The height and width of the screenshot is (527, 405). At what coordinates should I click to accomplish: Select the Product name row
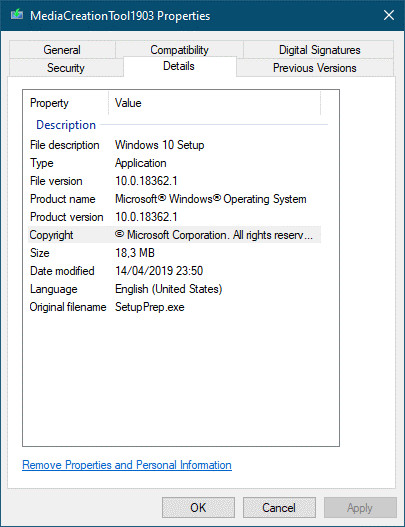tap(174, 199)
